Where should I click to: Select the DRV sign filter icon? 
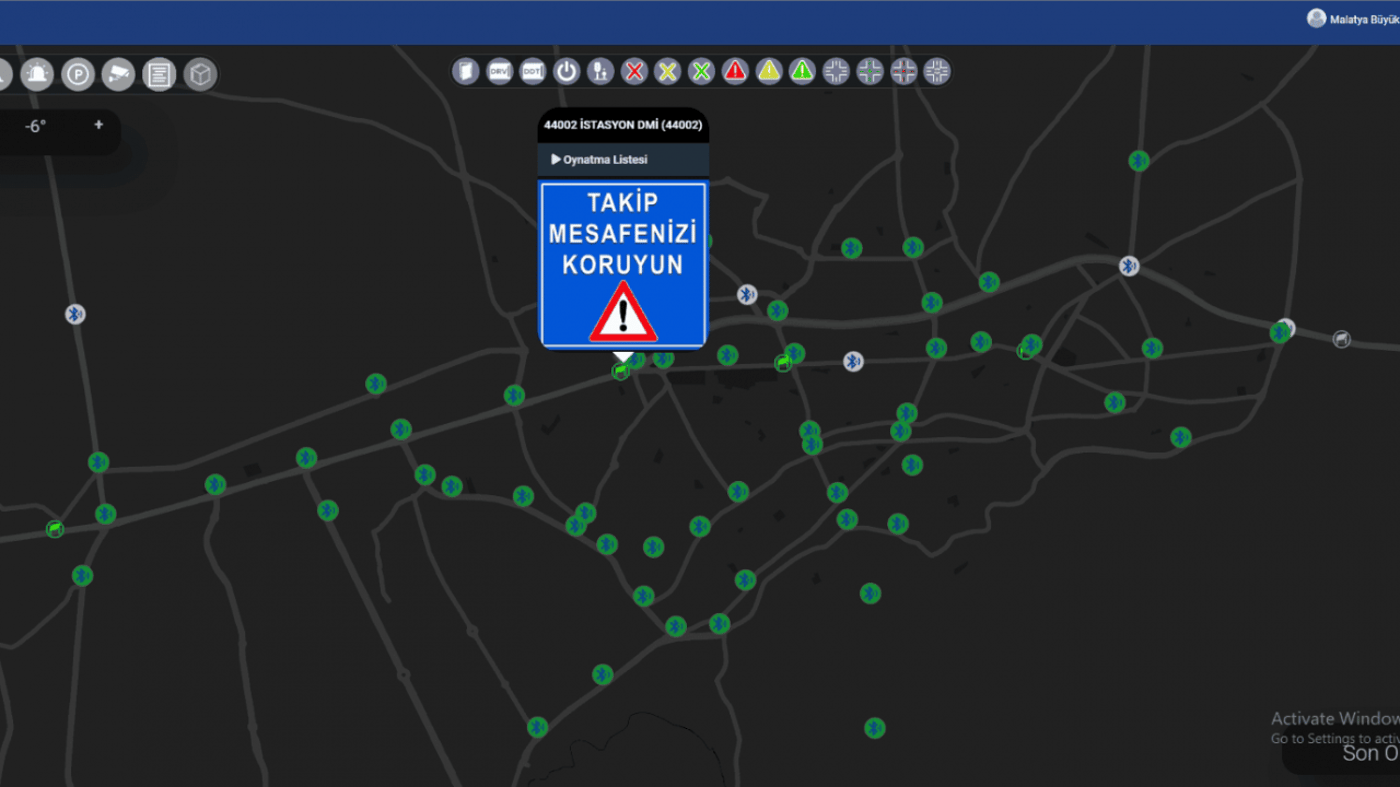click(x=499, y=71)
